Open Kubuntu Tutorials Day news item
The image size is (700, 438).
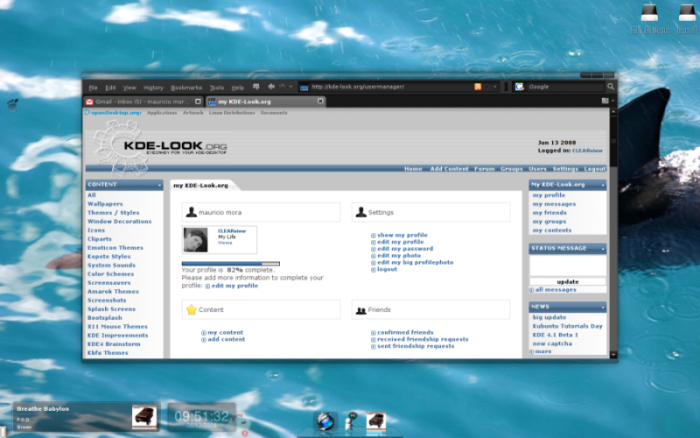(x=567, y=326)
